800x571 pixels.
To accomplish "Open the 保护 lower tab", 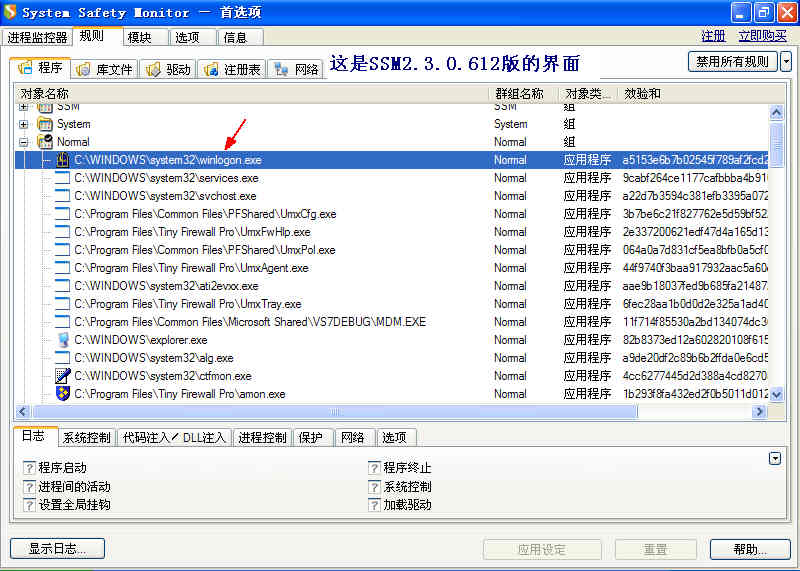I will [311, 437].
